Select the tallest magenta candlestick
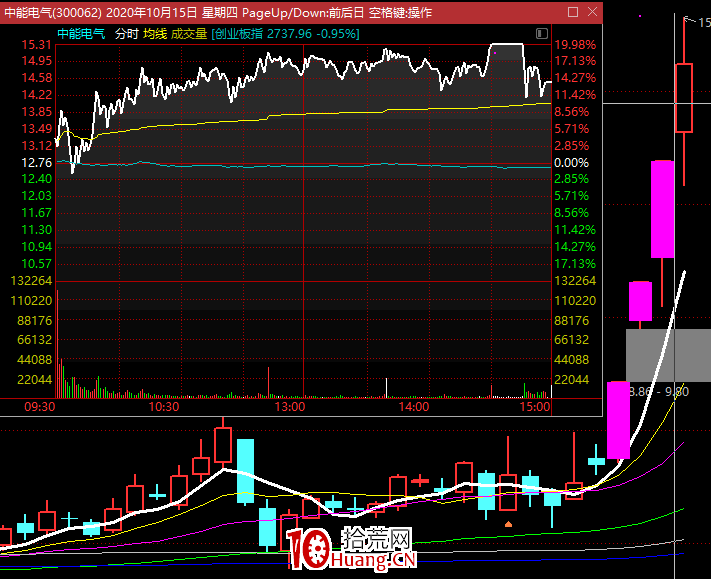The height and width of the screenshot is (579, 711). click(x=661, y=209)
